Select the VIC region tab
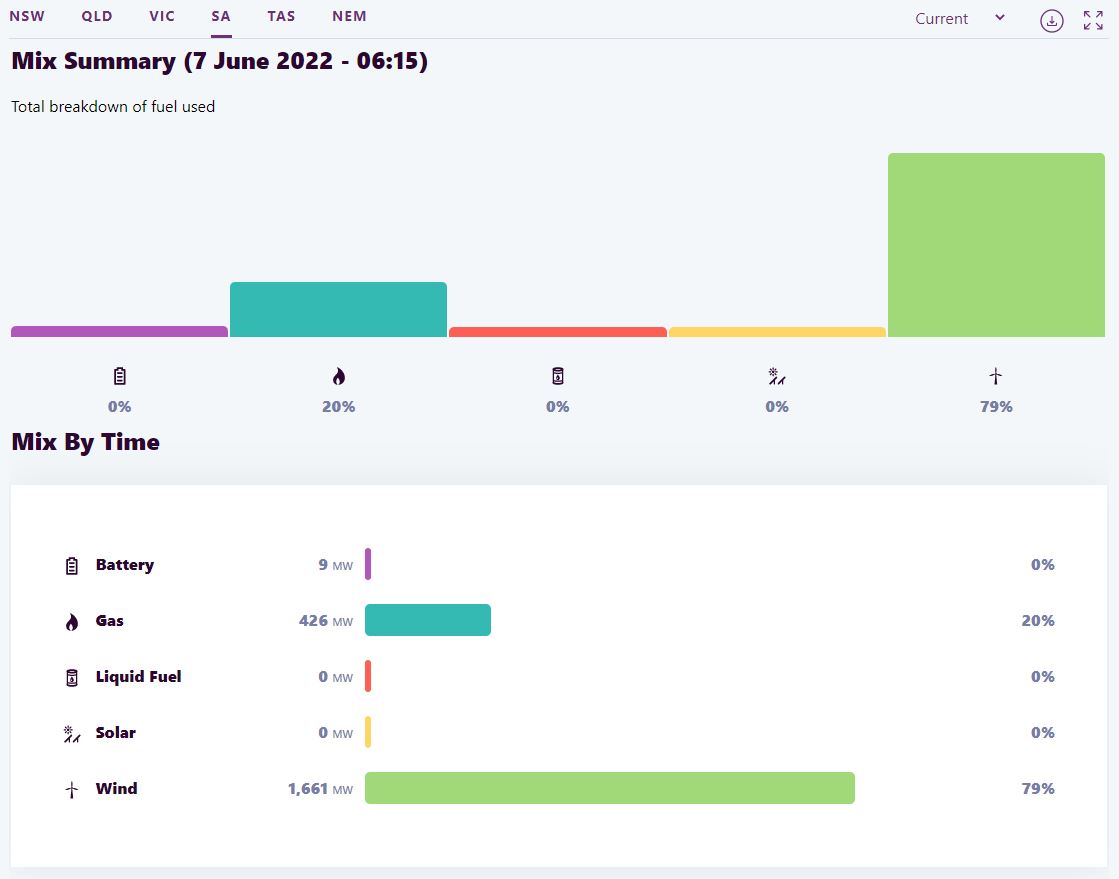1119x879 pixels. (162, 16)
